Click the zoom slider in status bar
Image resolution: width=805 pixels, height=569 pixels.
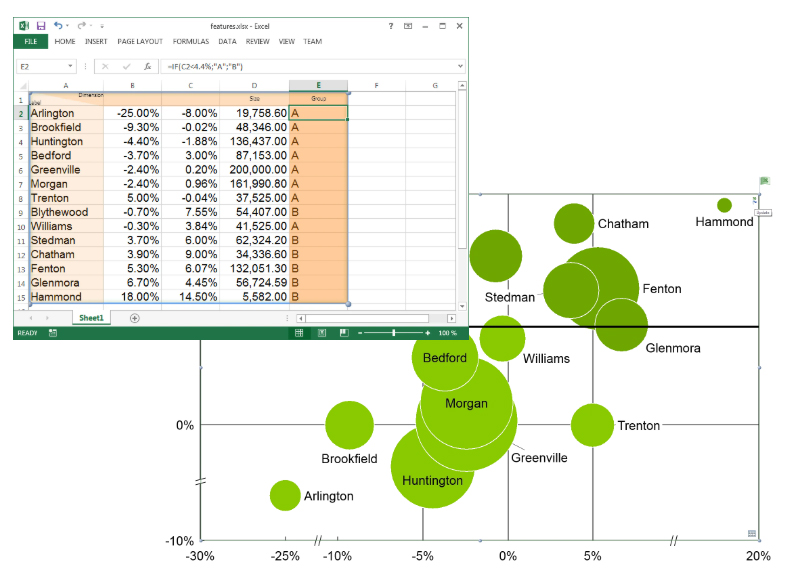click(394, 332)
